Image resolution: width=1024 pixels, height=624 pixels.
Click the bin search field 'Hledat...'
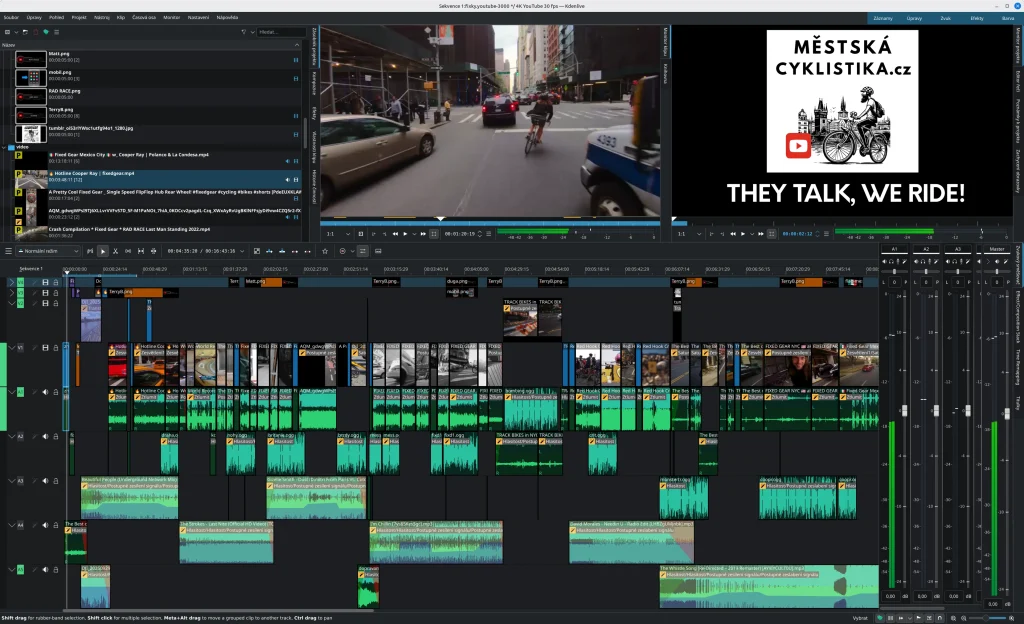tap(280, 32)
